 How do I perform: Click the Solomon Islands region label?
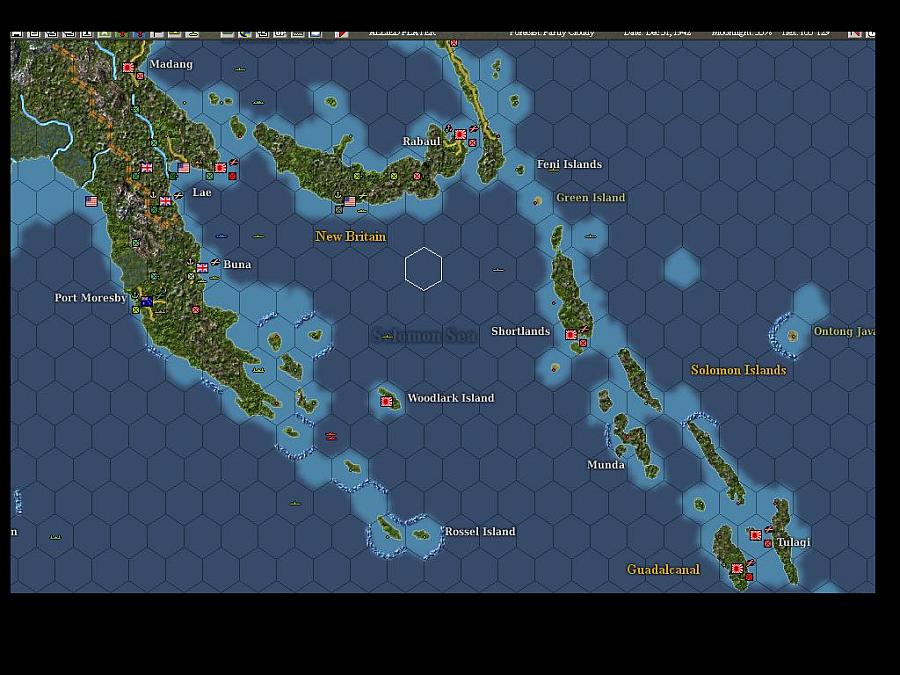point(739,370)
